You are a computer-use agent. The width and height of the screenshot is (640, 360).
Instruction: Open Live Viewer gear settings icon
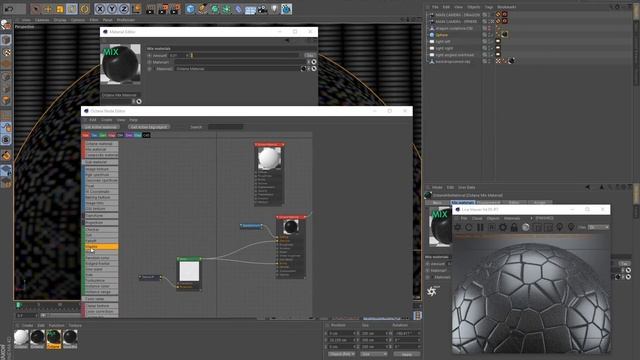503,227
